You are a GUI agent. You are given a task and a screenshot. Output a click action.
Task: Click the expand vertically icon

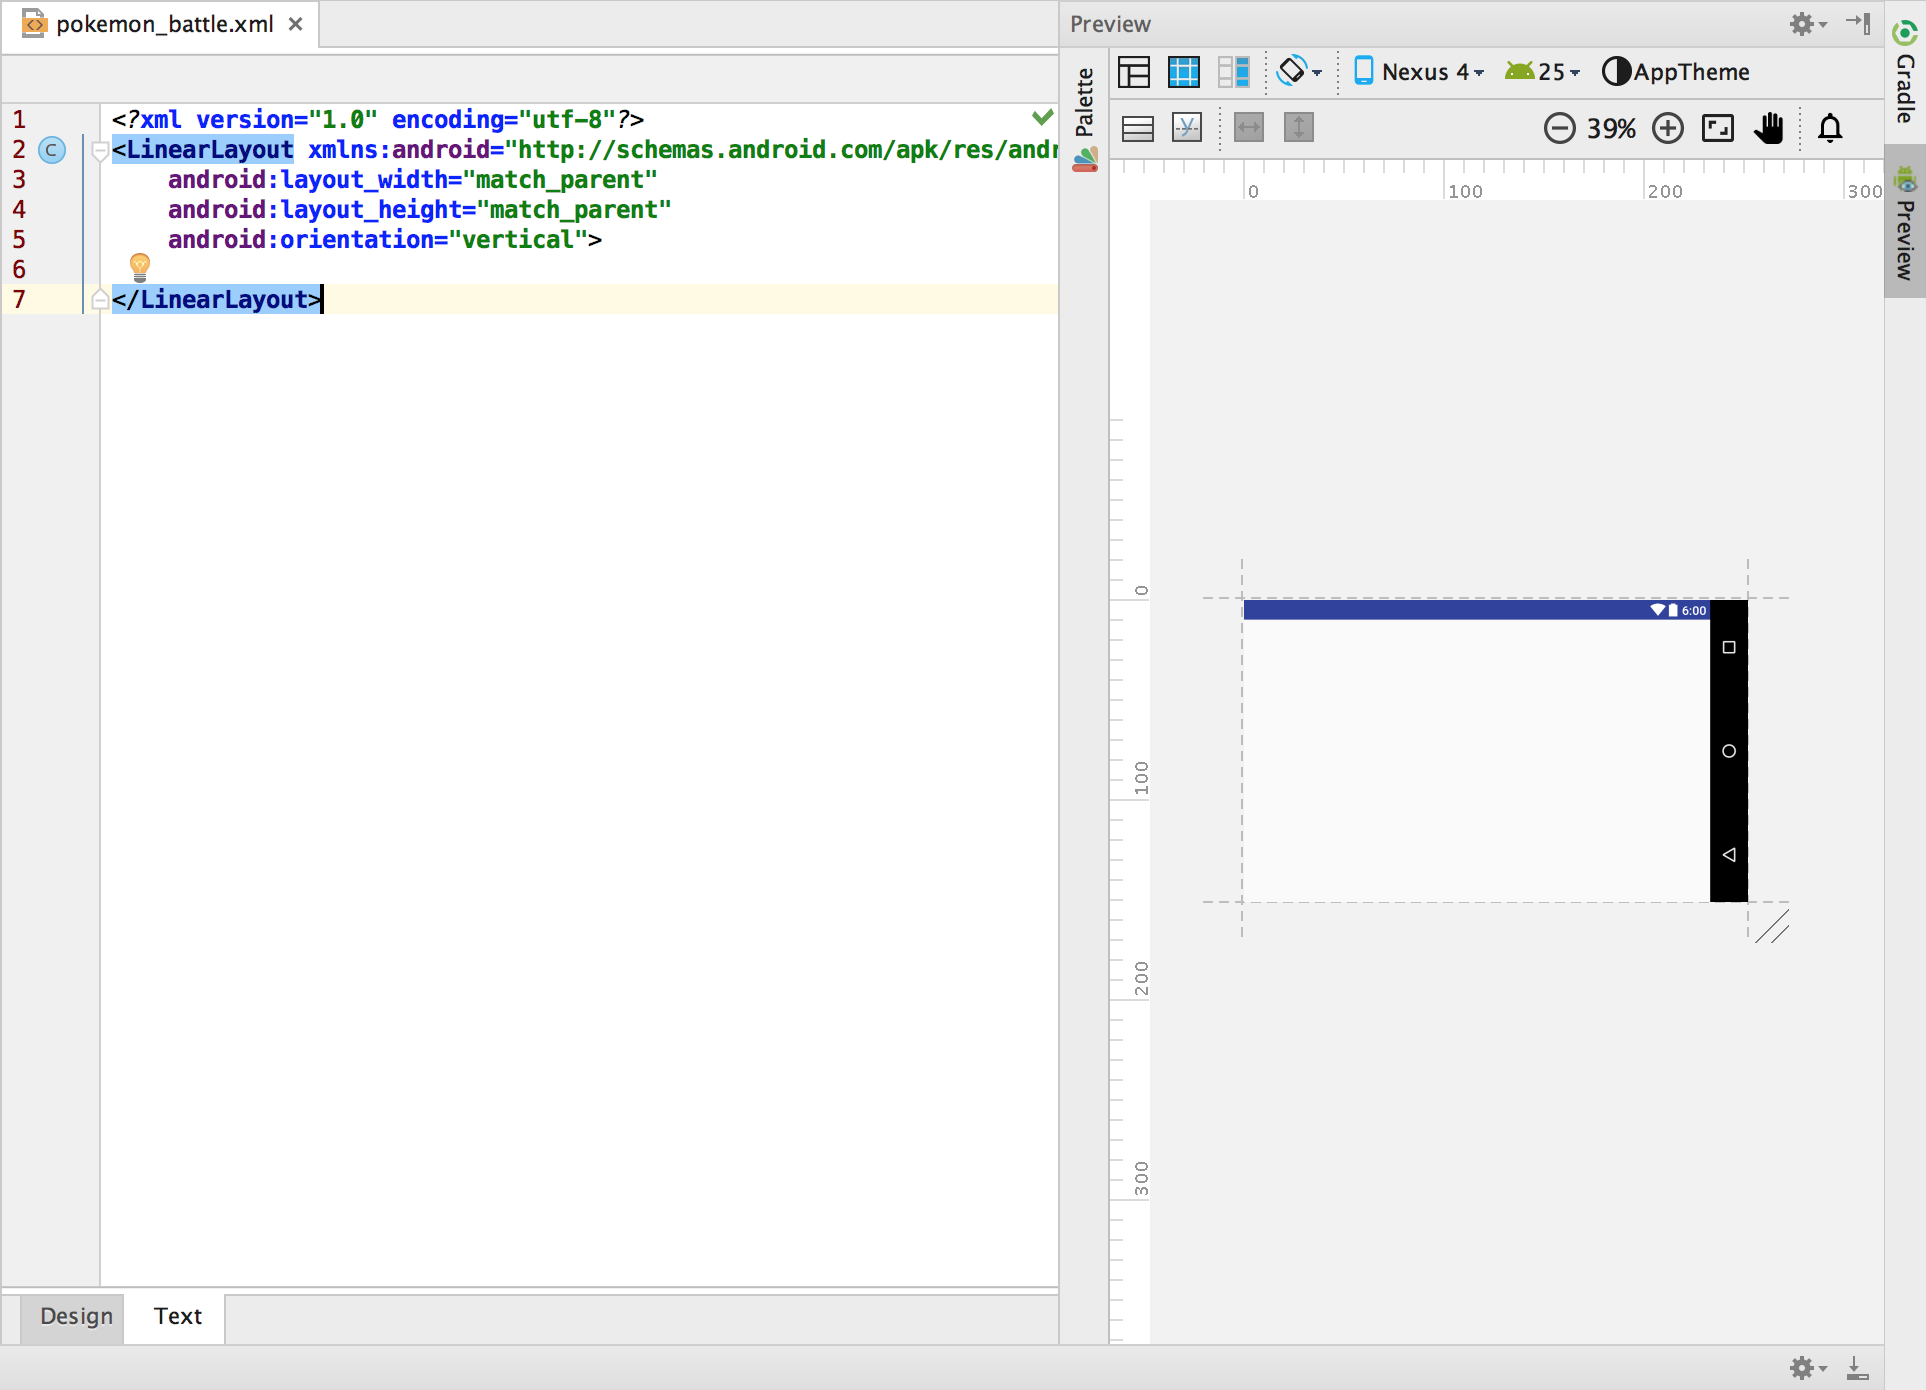(1298, 128)
